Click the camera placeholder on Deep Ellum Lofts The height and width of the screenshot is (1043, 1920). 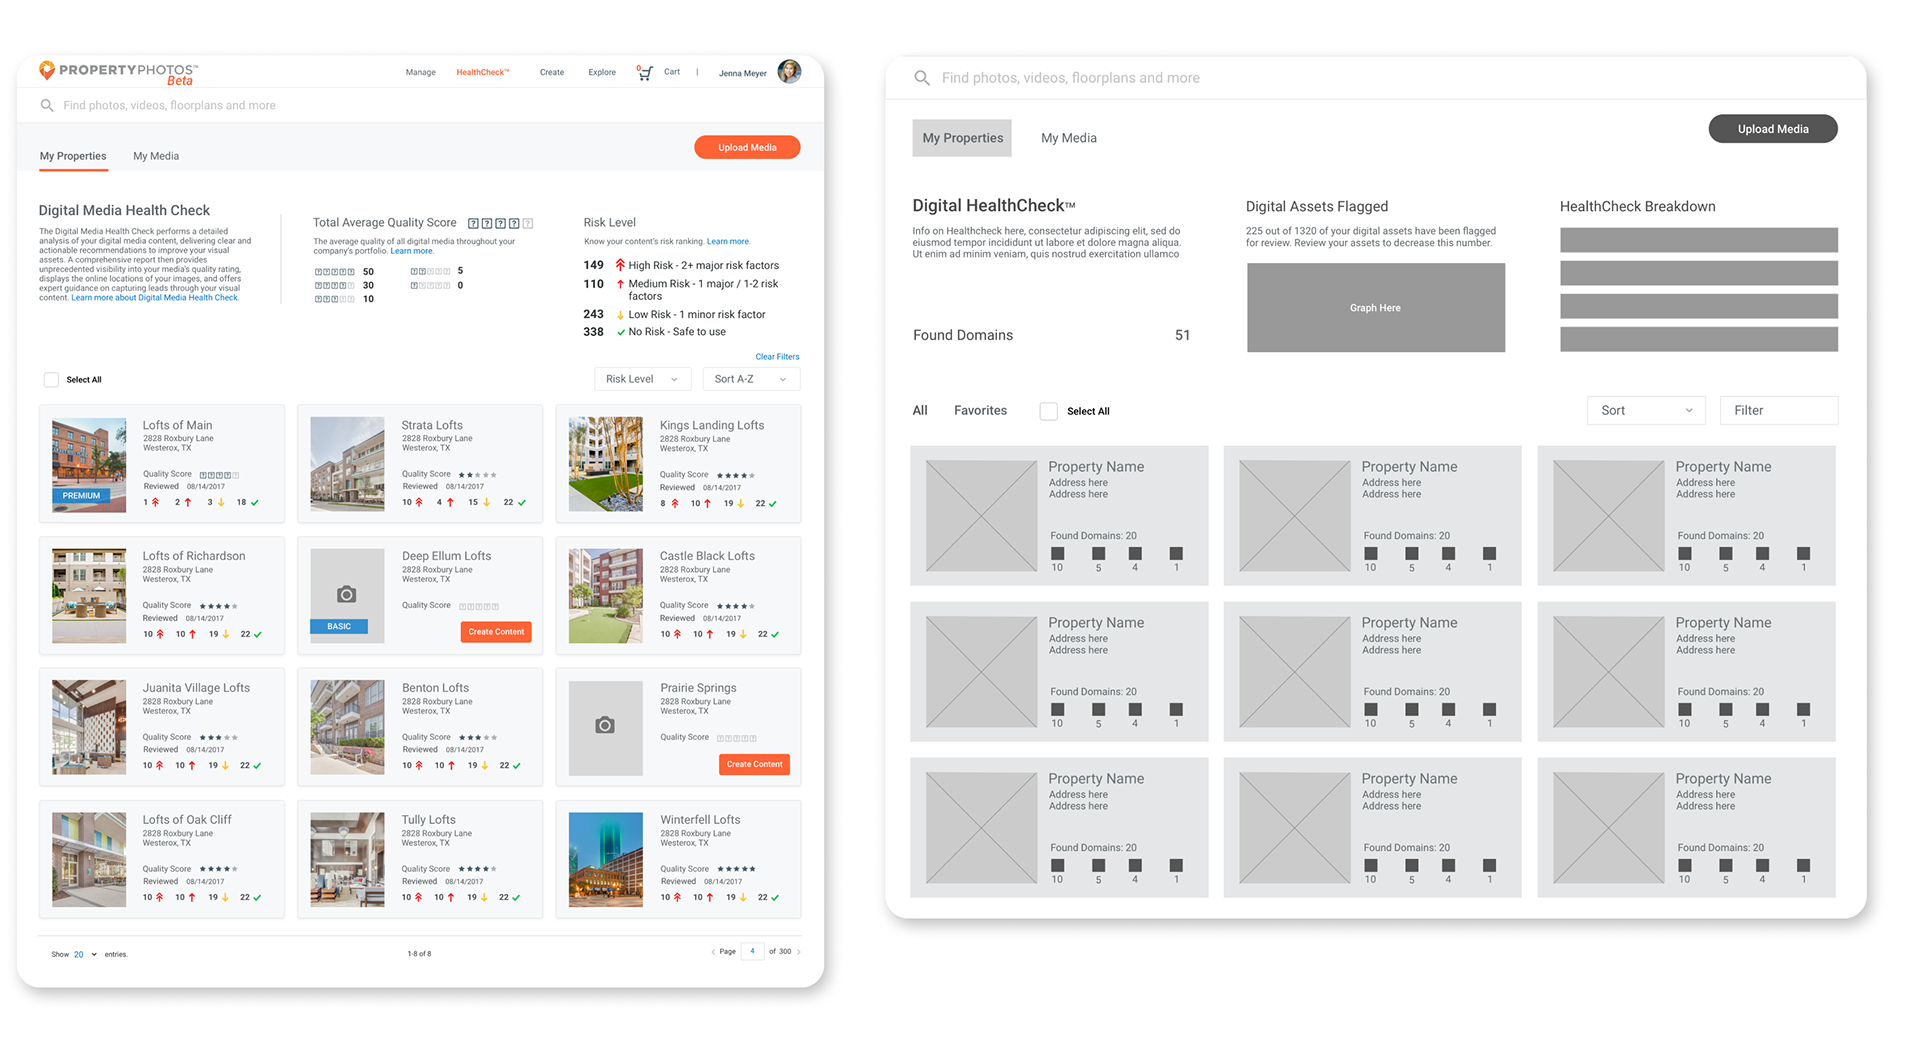(x=347, y=595)
